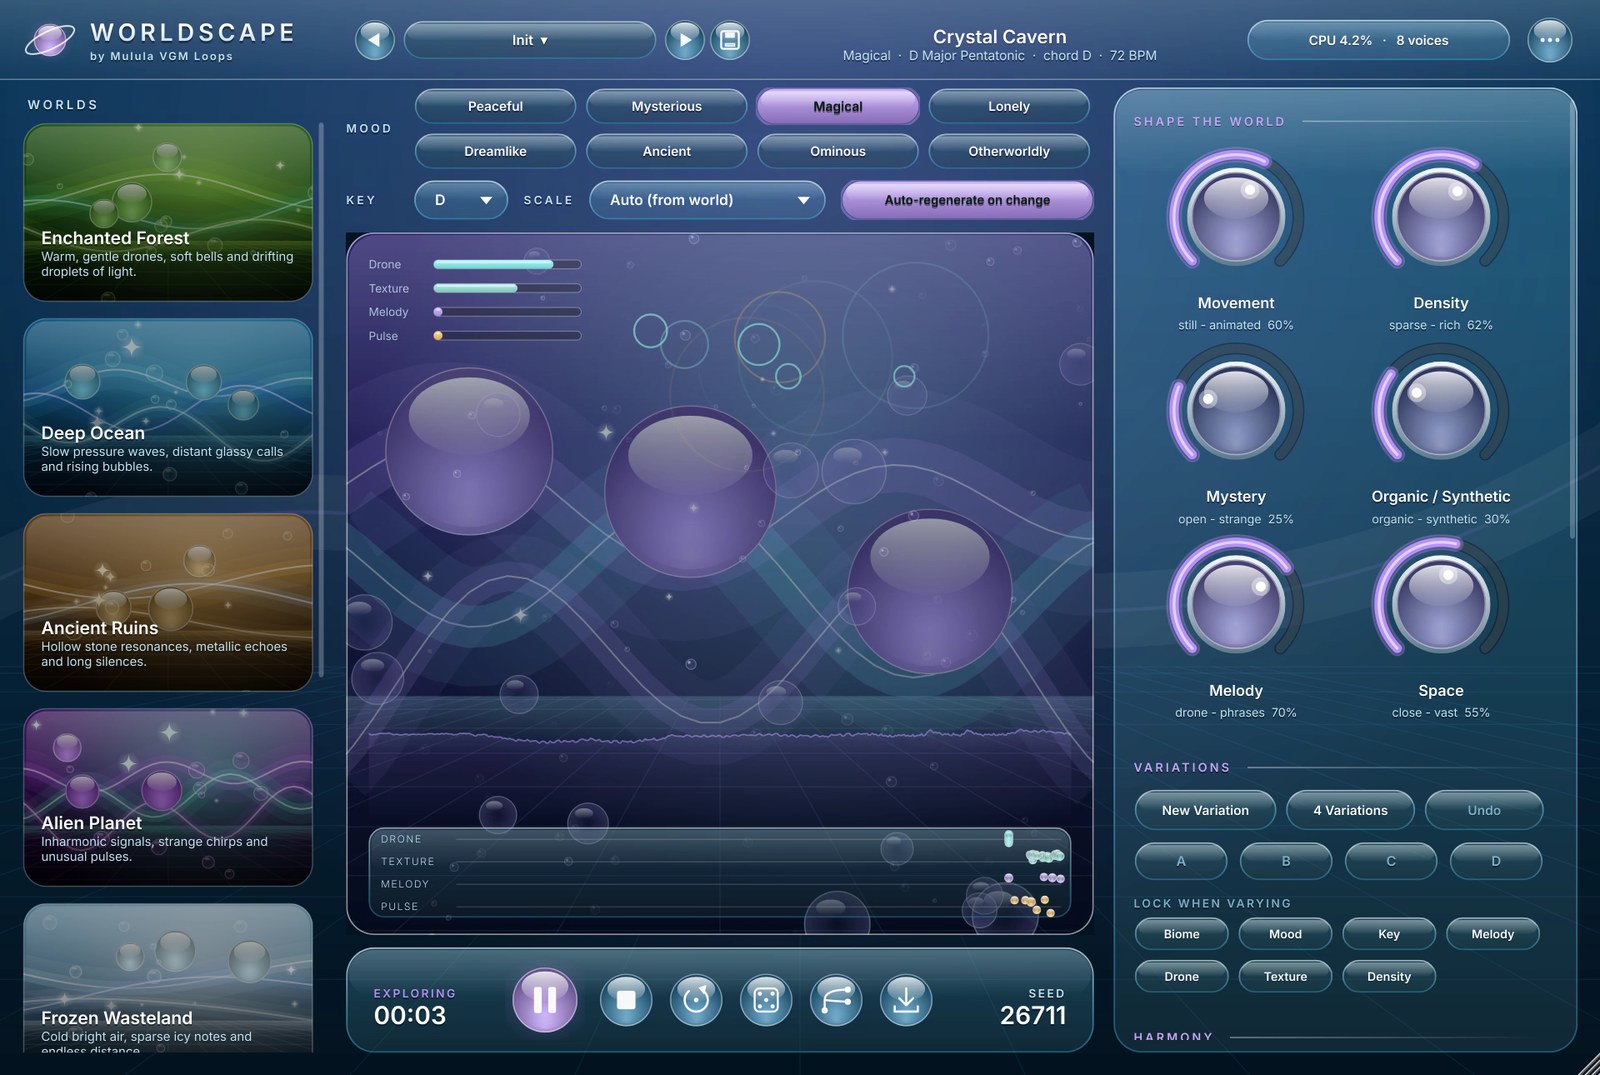Open the three-dots options menu
The width and height of the screenshot is (1600, 1075).
1549,40
